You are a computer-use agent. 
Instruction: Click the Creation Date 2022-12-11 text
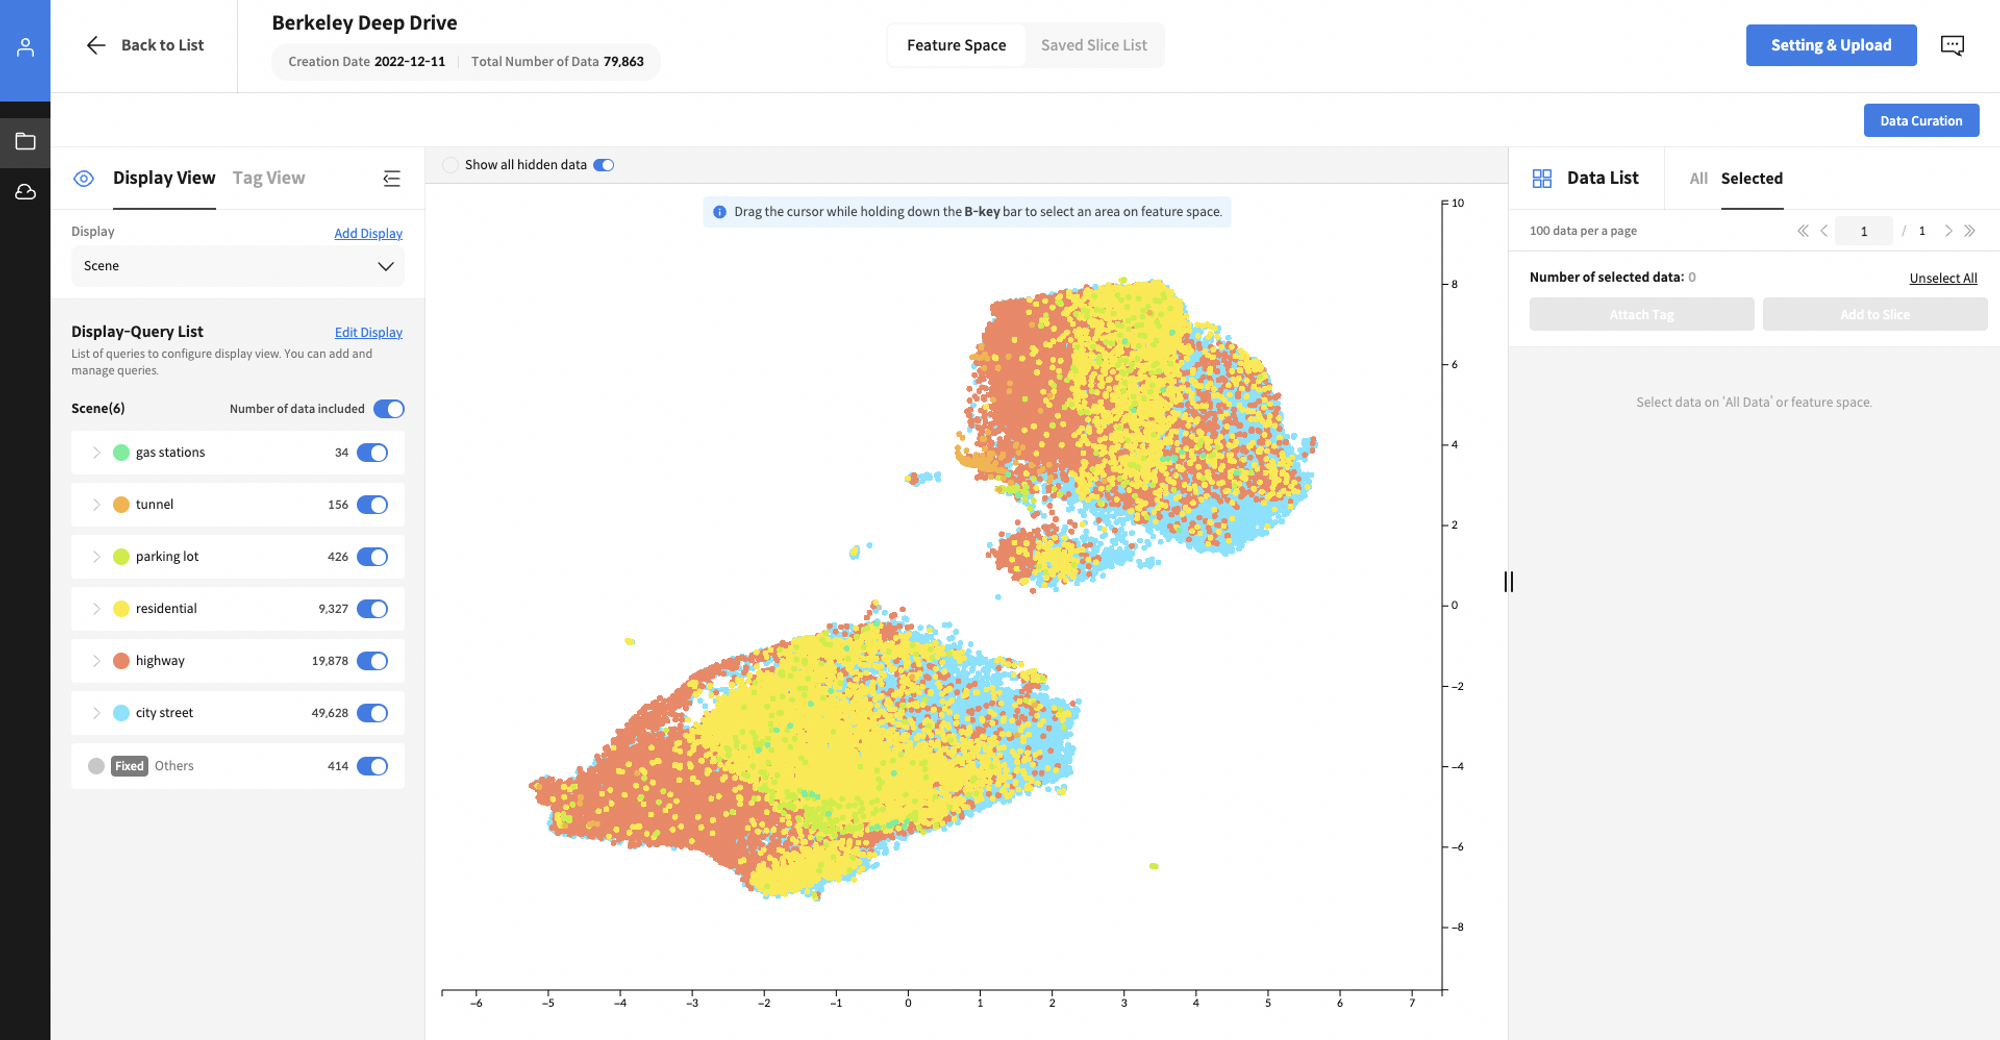point(366,61)
